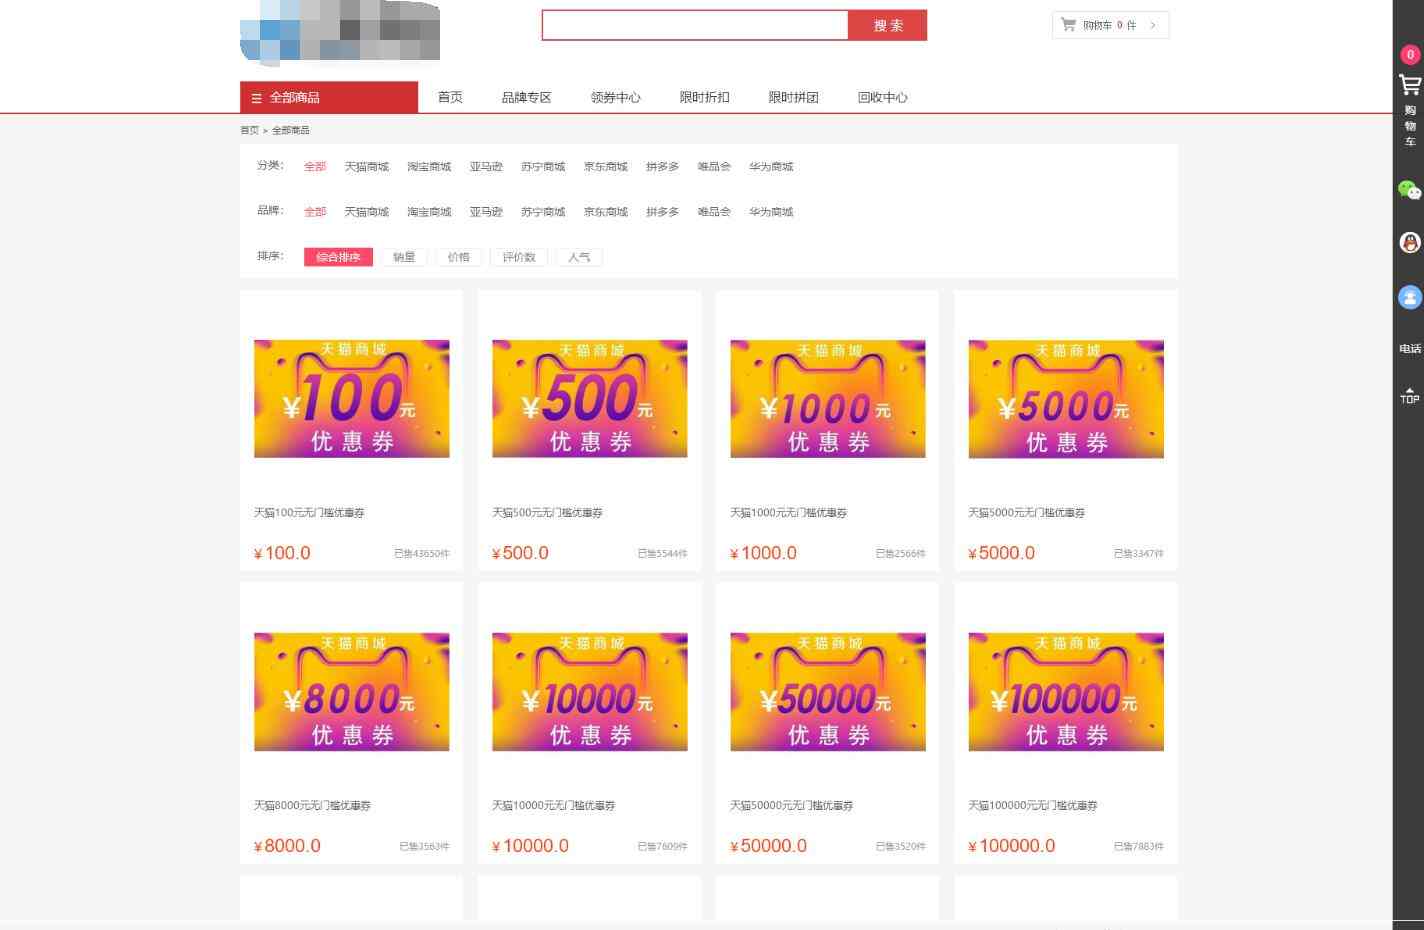Select 综合排序 sort option

pos(338,257)
